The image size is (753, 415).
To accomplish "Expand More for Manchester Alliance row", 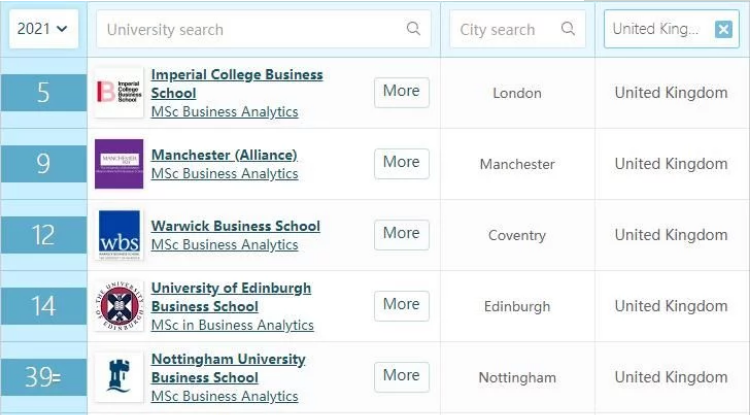I will [401, 163].
